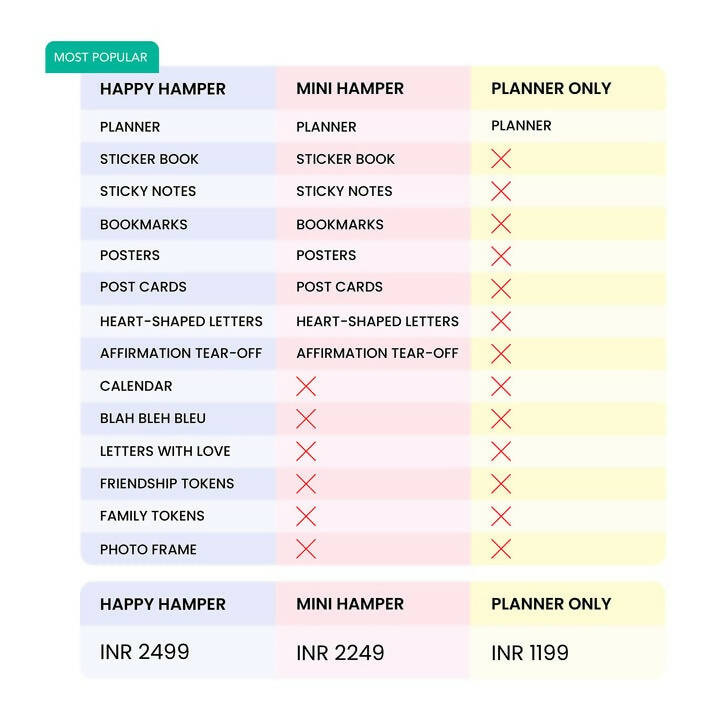Select the Mini Hamper column header
The height and width of the screenshot is (720, 720).
point(350,89)
